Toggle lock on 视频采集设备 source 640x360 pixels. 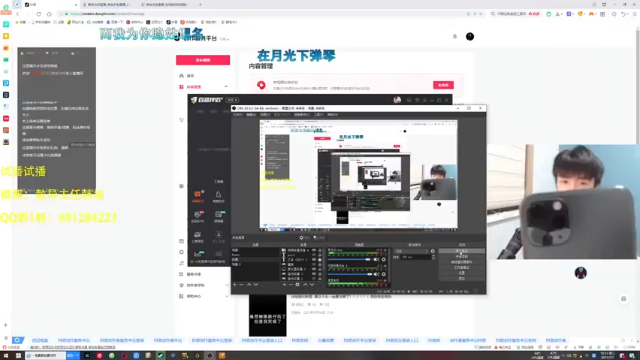pyautogui.click(x=320, y=250)
